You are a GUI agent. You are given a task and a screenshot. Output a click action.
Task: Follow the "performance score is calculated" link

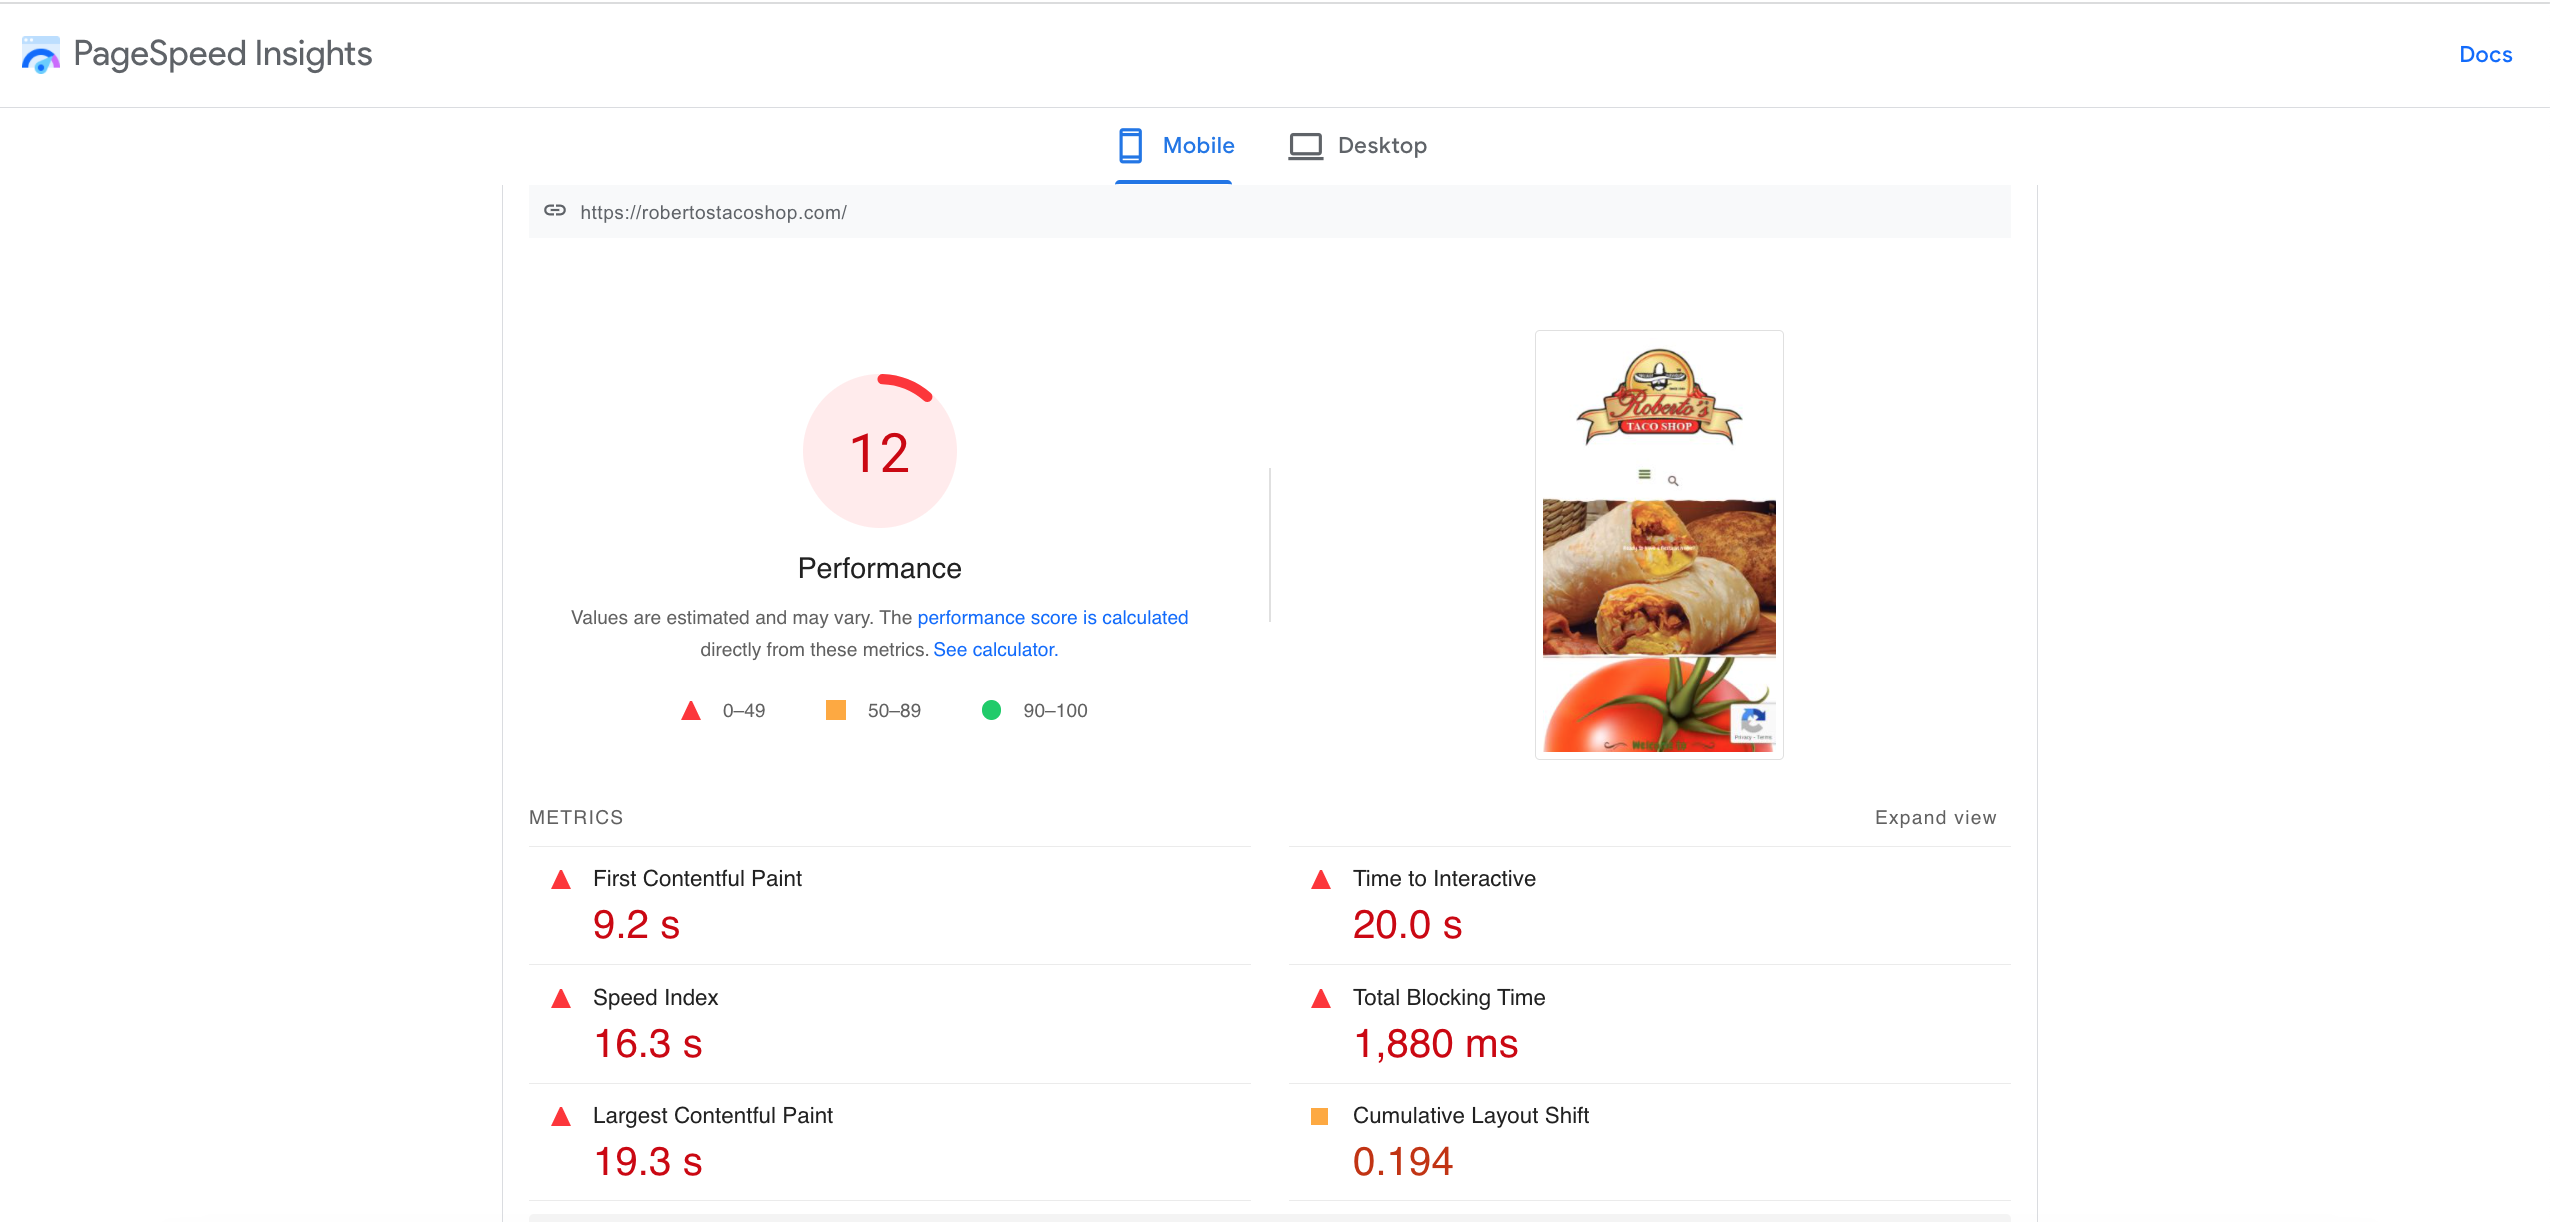[1052, 617]
